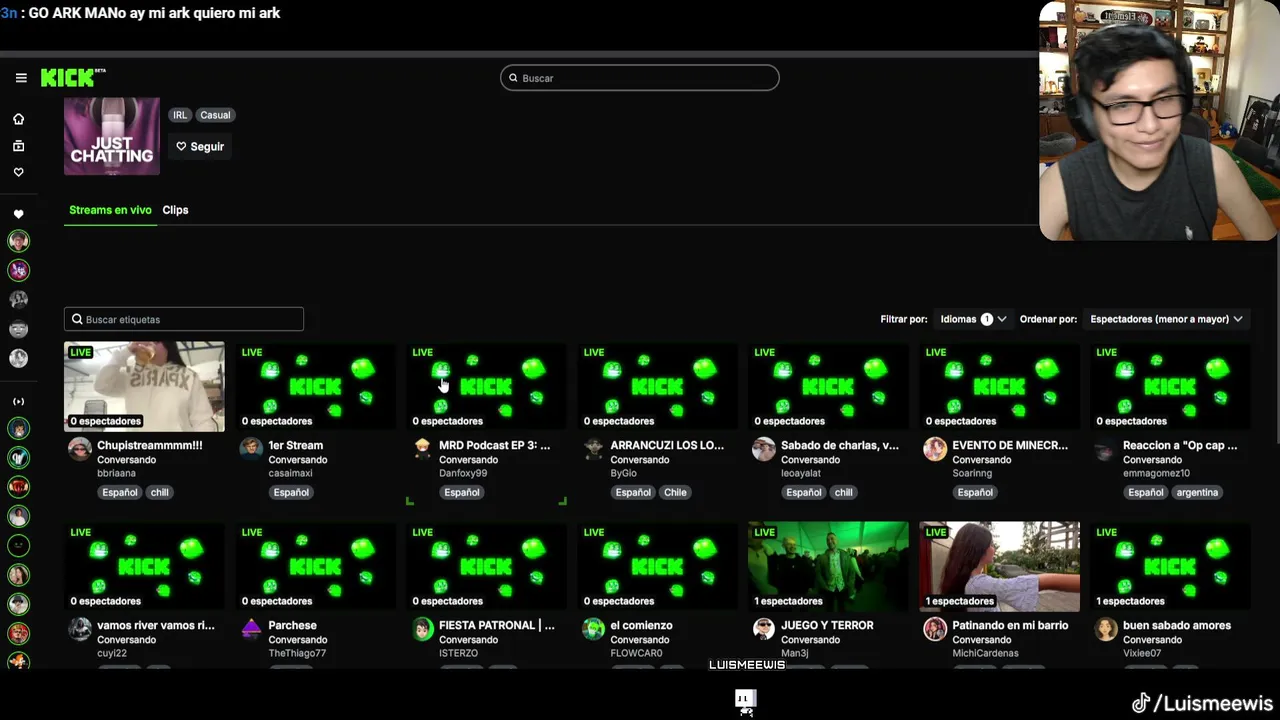The image size is (1280, 720).
Task: Click Español tag under casaimaxi
Action: point(291,492)
